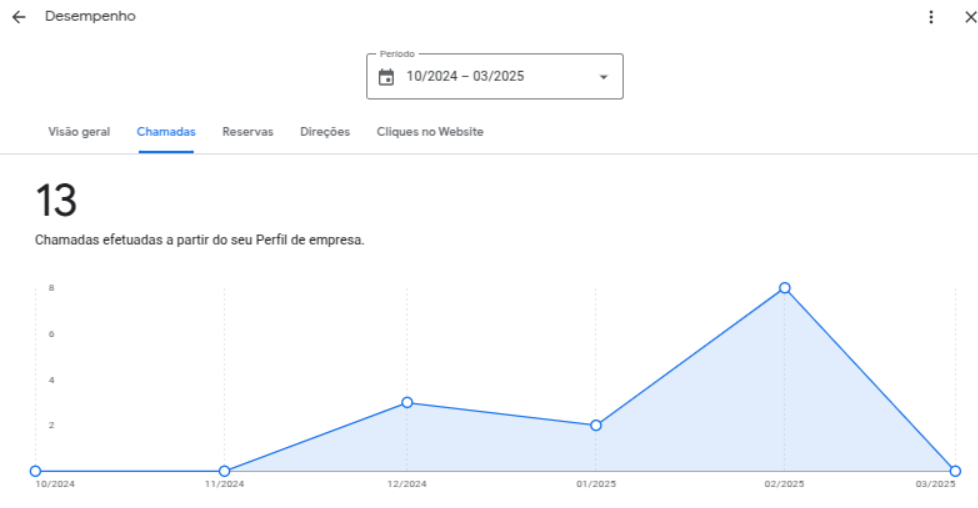This screenshot has width=978, height=508.
Task: Click the y-axis value 6
Action: [x=52, y=334]
